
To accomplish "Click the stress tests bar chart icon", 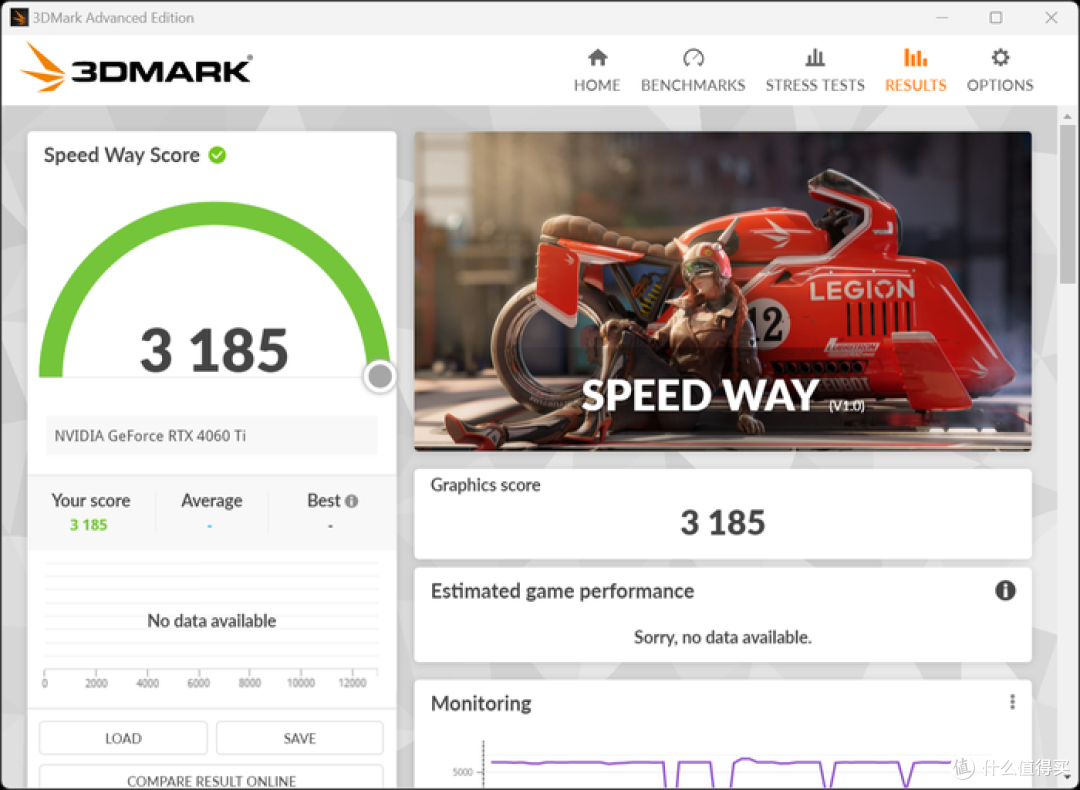I will click(x=815, y=57).
